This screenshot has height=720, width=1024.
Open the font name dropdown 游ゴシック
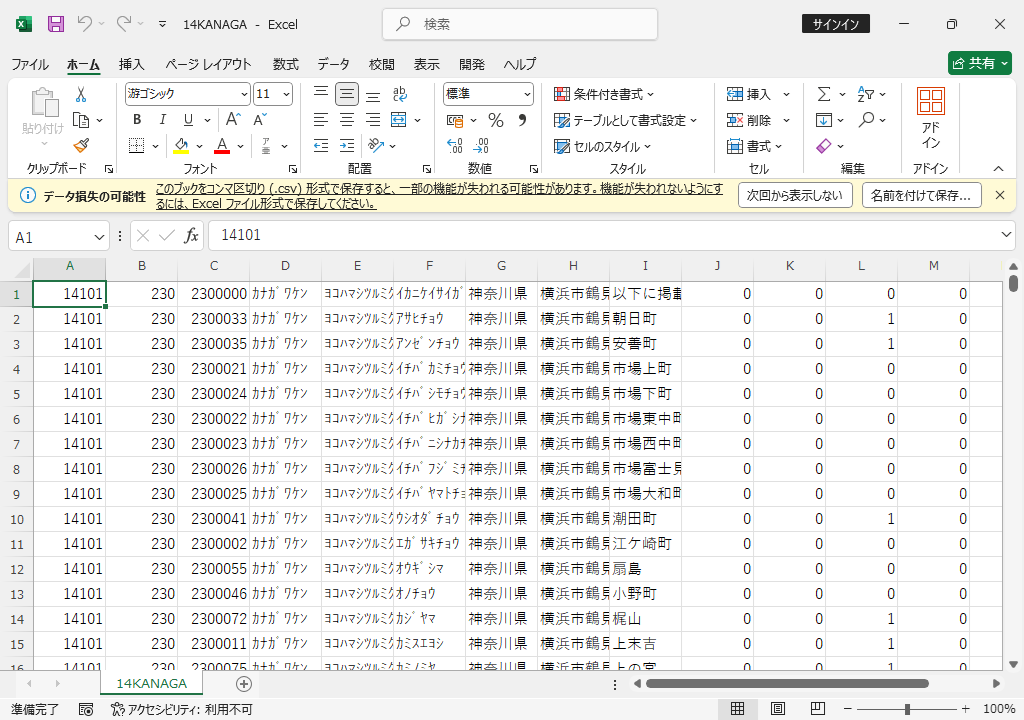(244, 94)
